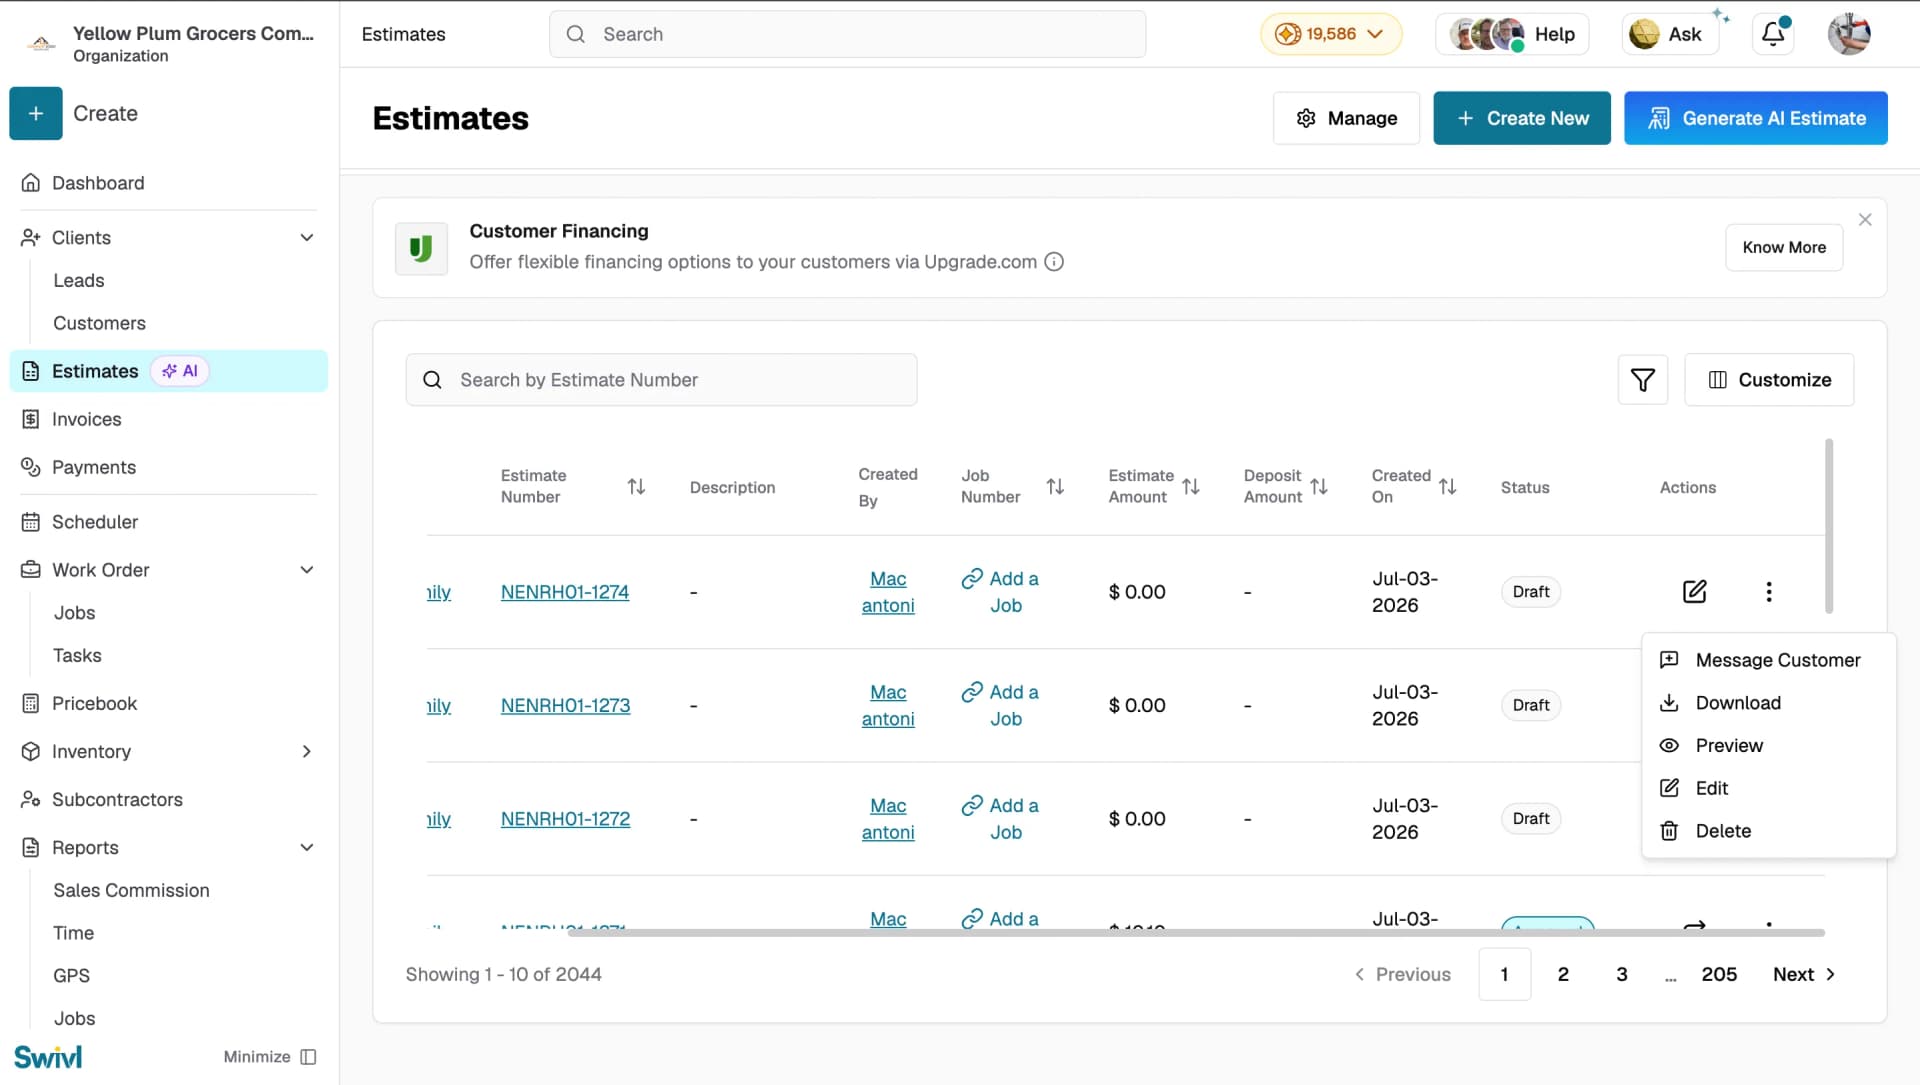Select Message Customer from menu

tap(1767, 660)
